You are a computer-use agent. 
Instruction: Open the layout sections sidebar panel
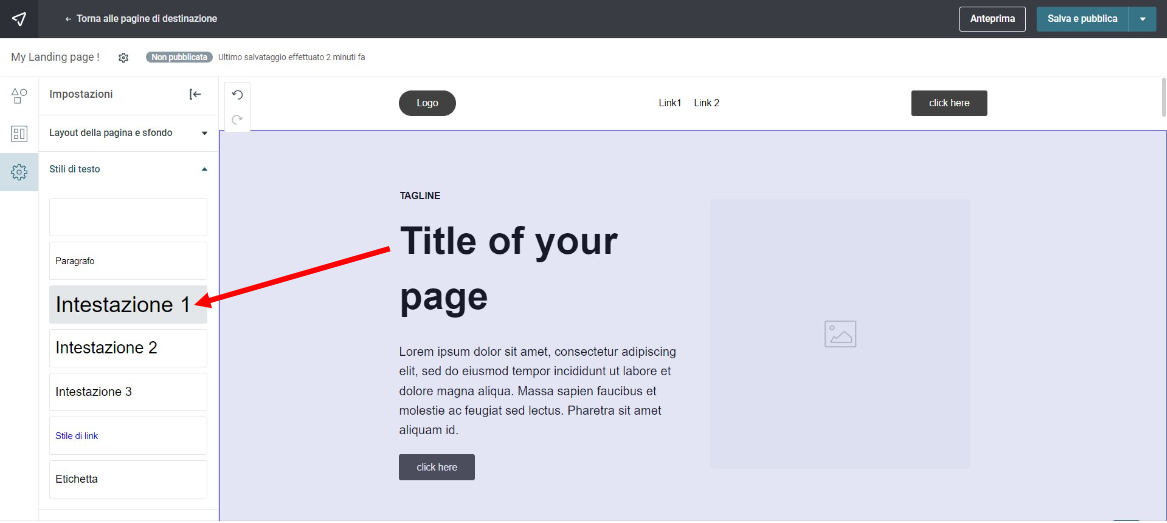(x=19, y=134)
